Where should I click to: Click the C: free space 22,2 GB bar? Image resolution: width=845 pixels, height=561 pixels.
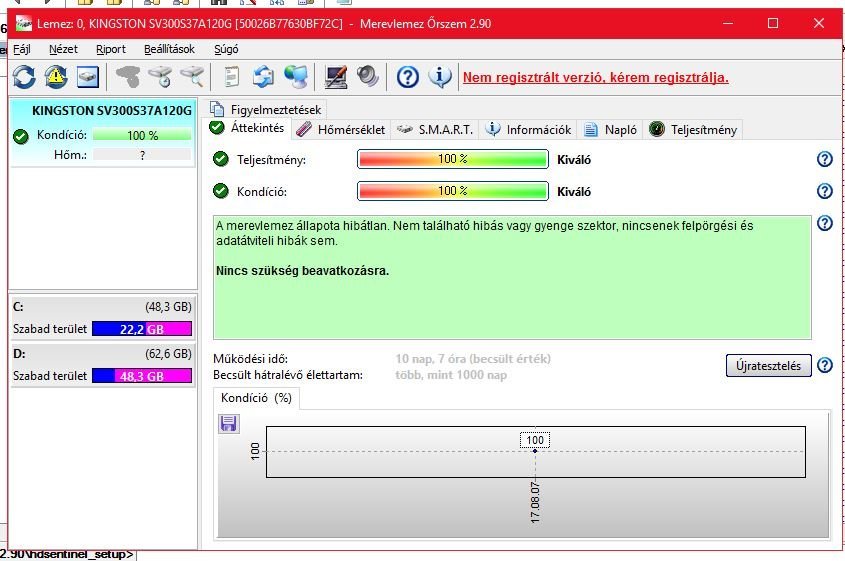pos(142,329)
